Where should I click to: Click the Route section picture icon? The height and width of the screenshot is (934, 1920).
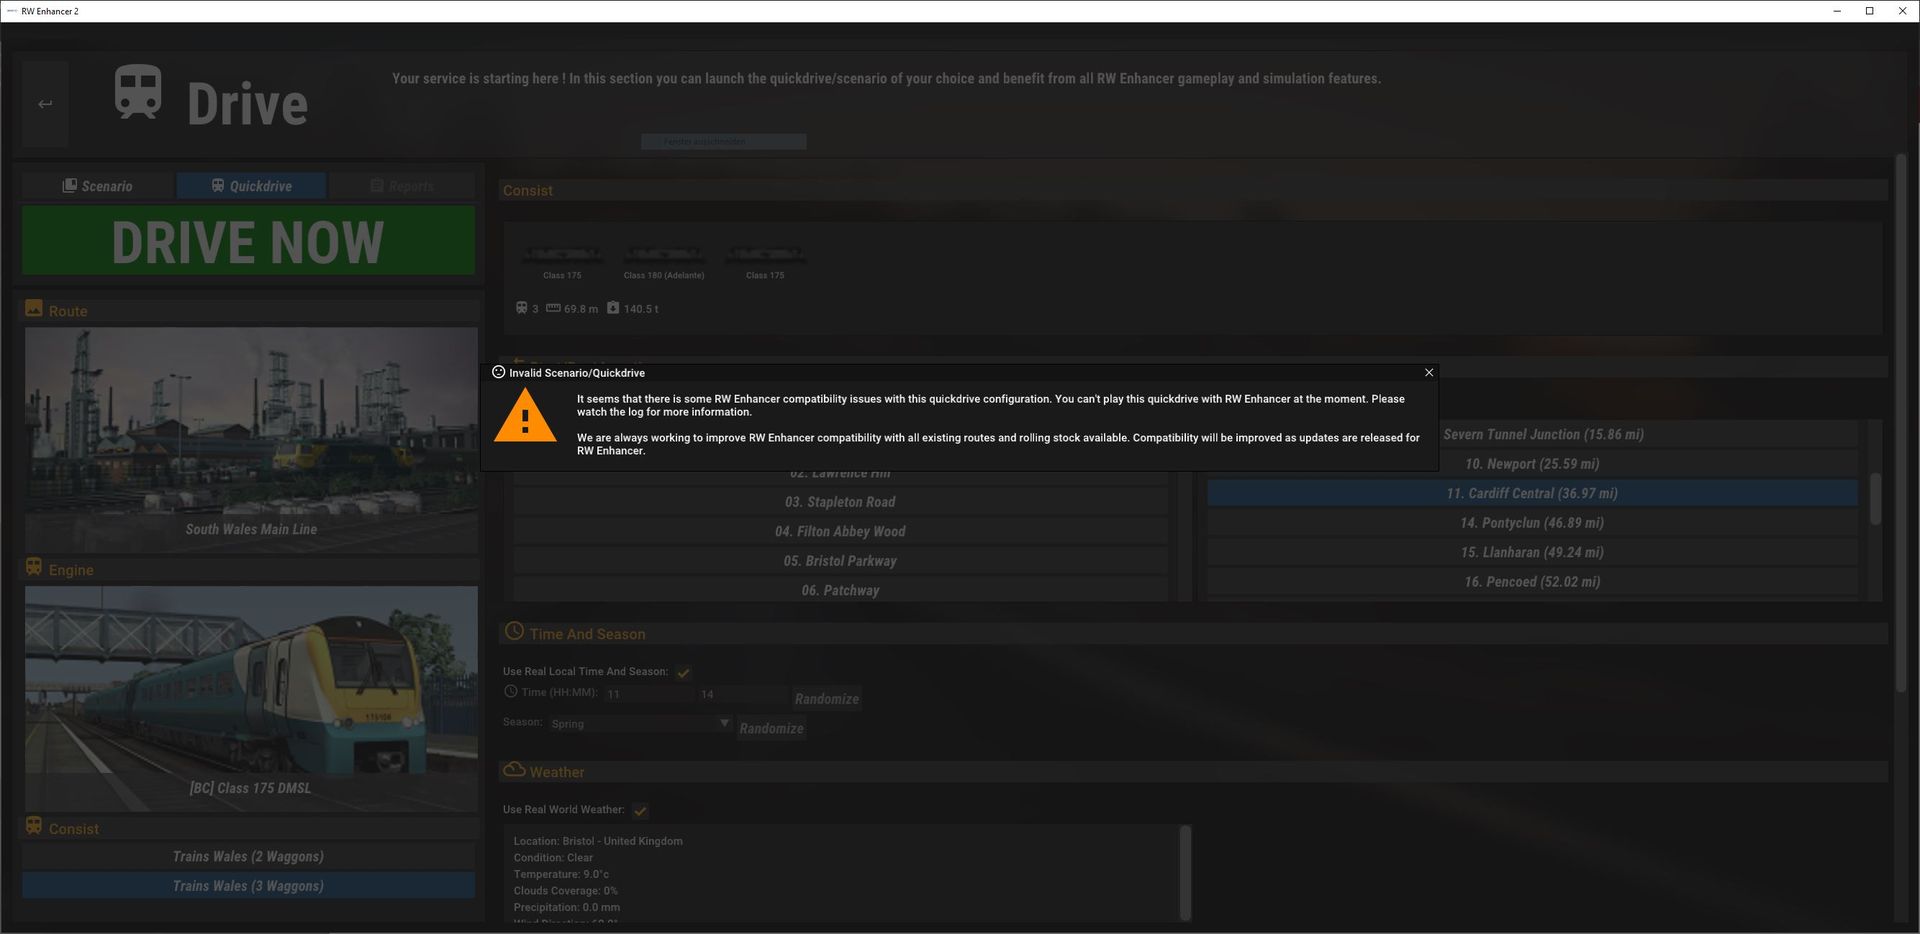point(34,309)
